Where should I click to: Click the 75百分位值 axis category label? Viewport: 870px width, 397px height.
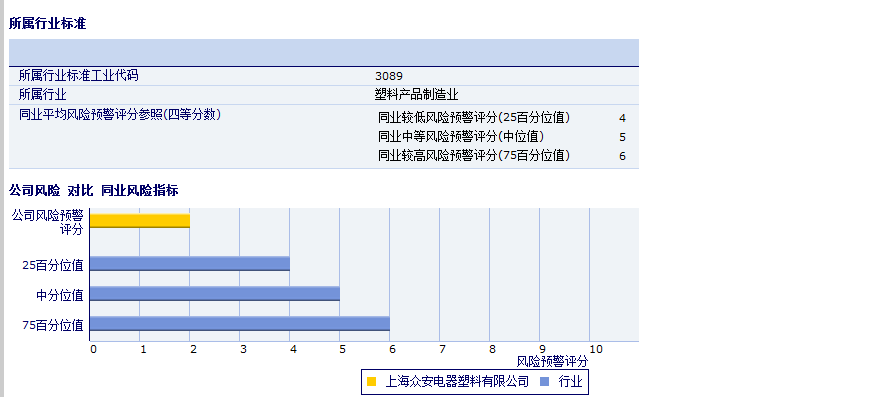coord(53,325)
